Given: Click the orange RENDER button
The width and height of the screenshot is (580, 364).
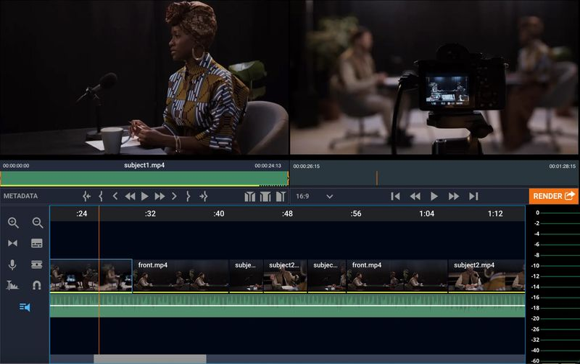Looking at the screenshot, I should point(553,196).
